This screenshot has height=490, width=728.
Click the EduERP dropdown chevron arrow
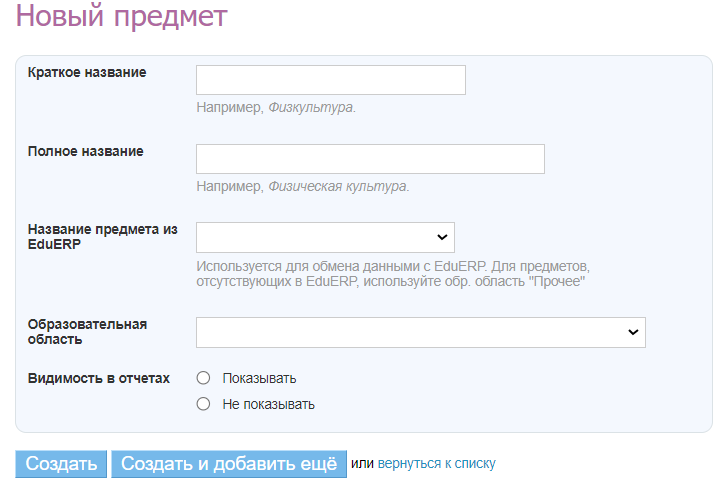441,237
